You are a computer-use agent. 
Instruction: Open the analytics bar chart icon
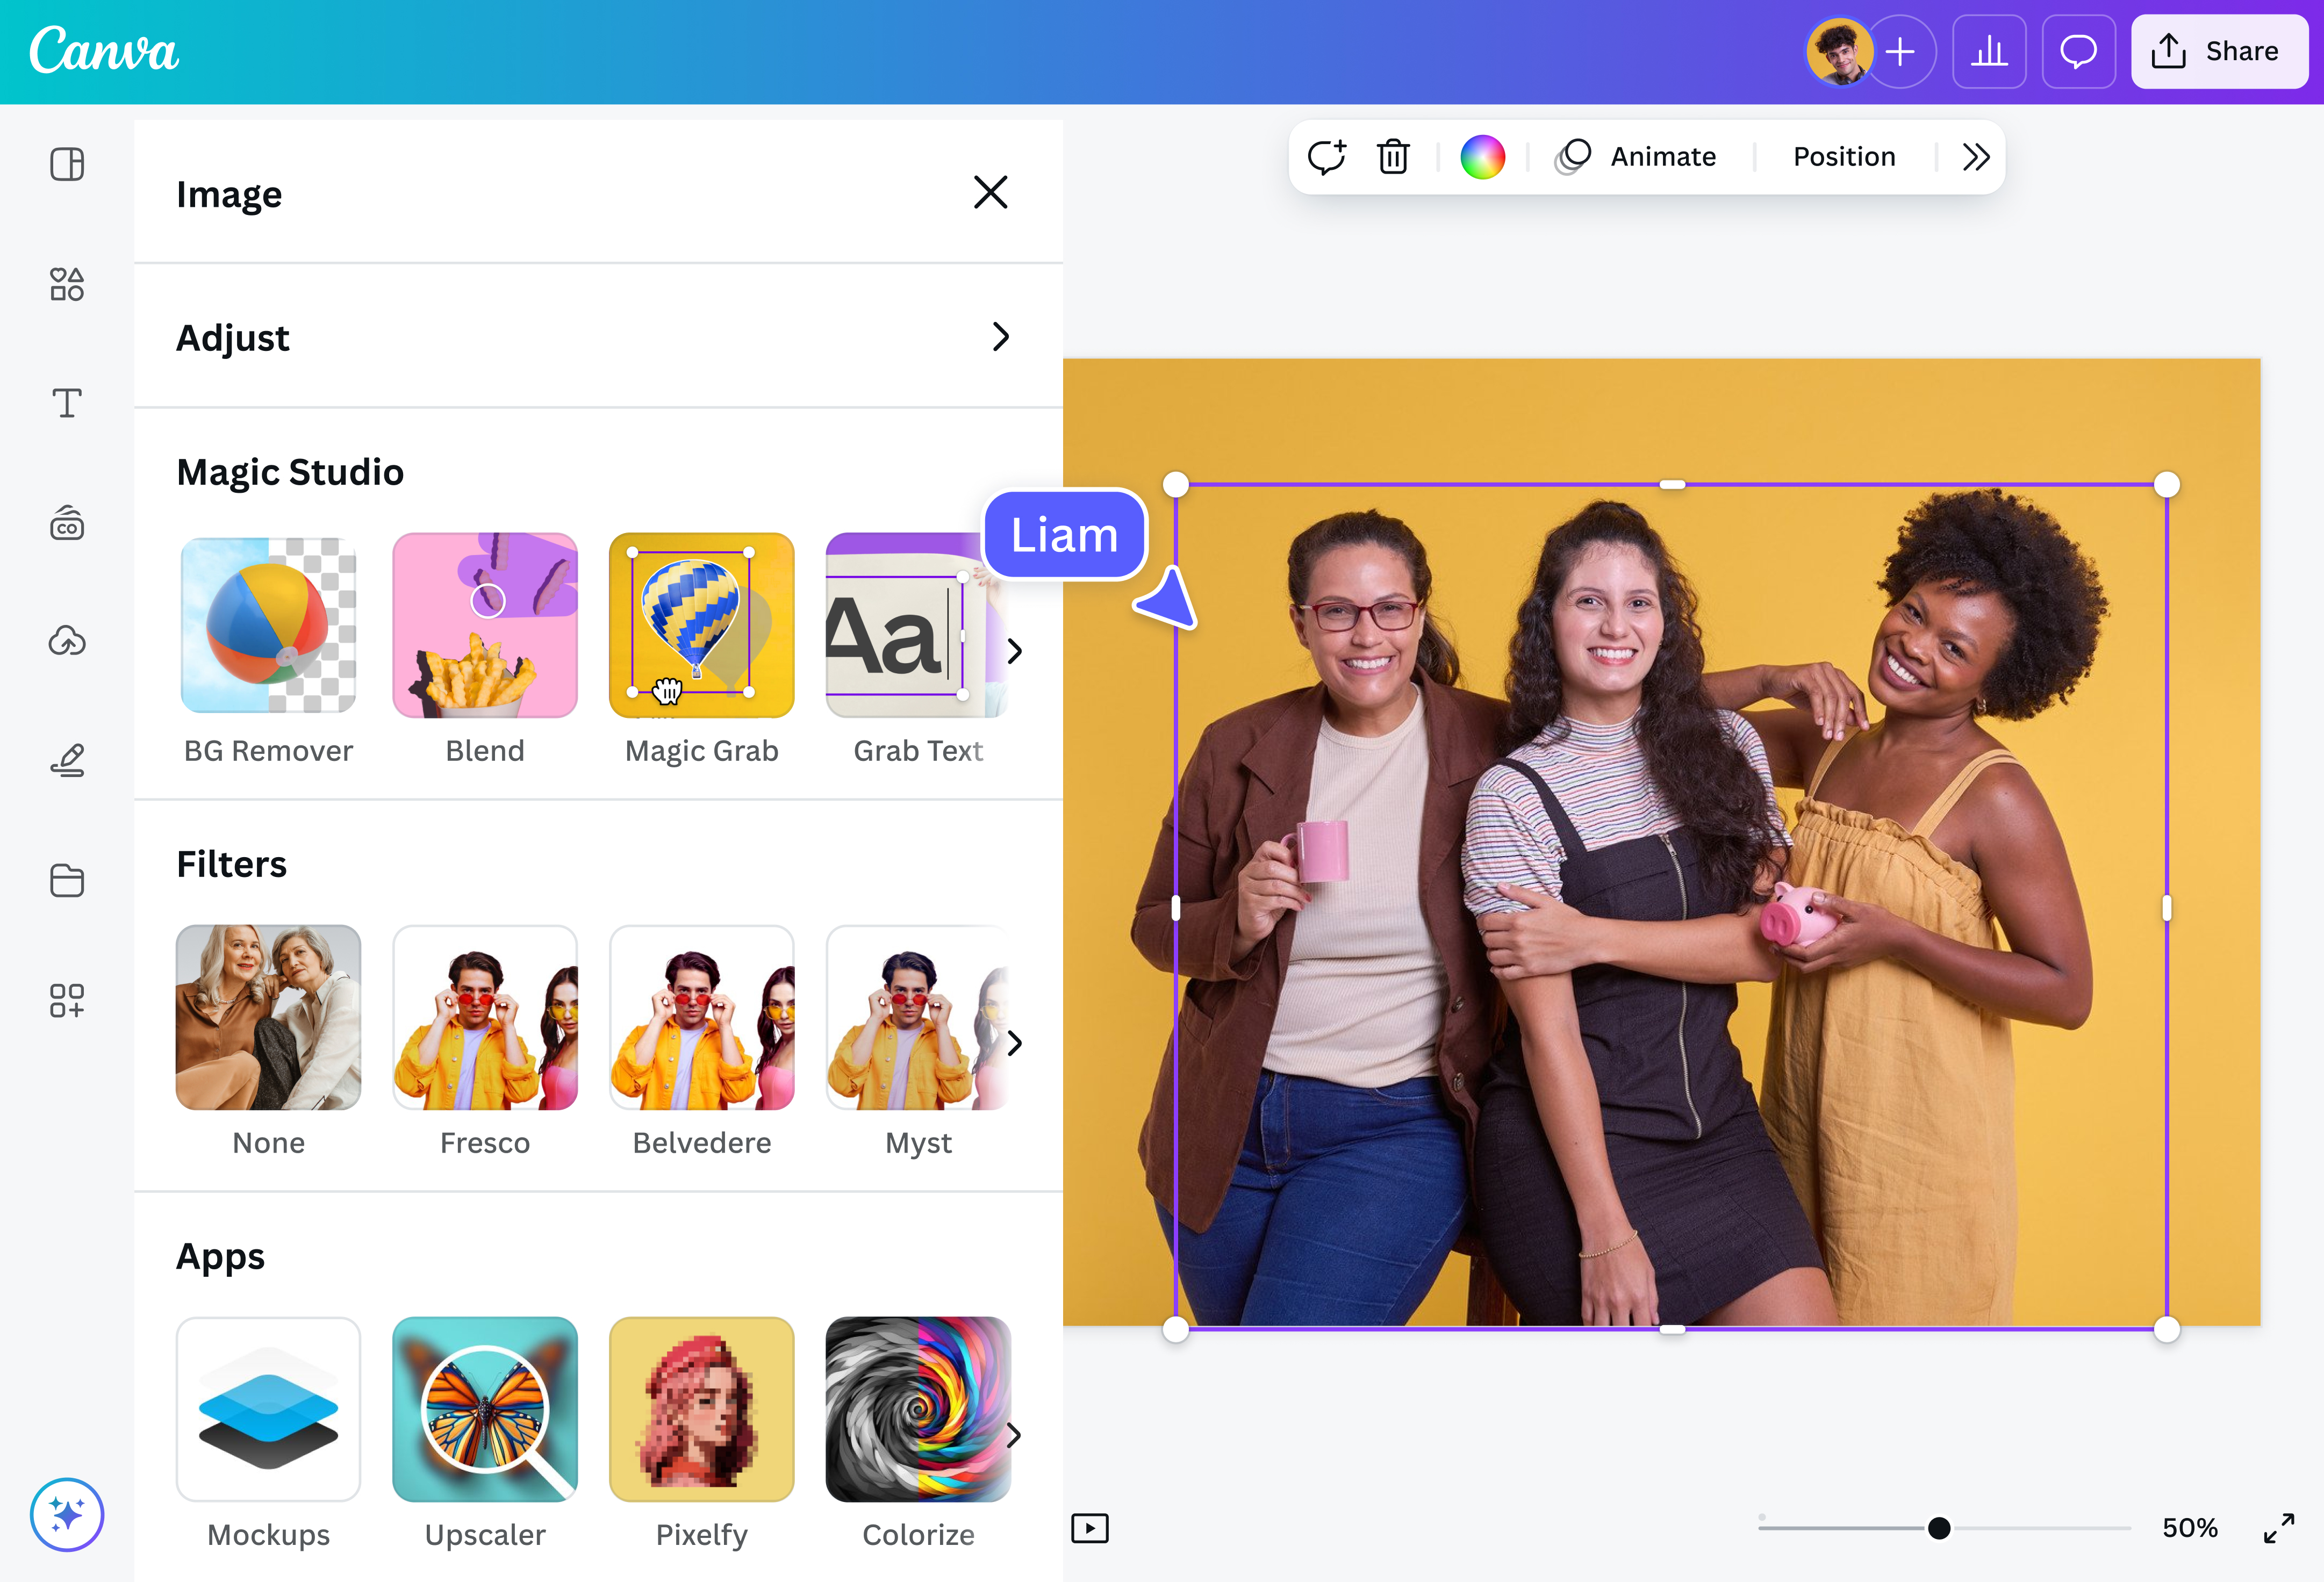(1988, 52)
